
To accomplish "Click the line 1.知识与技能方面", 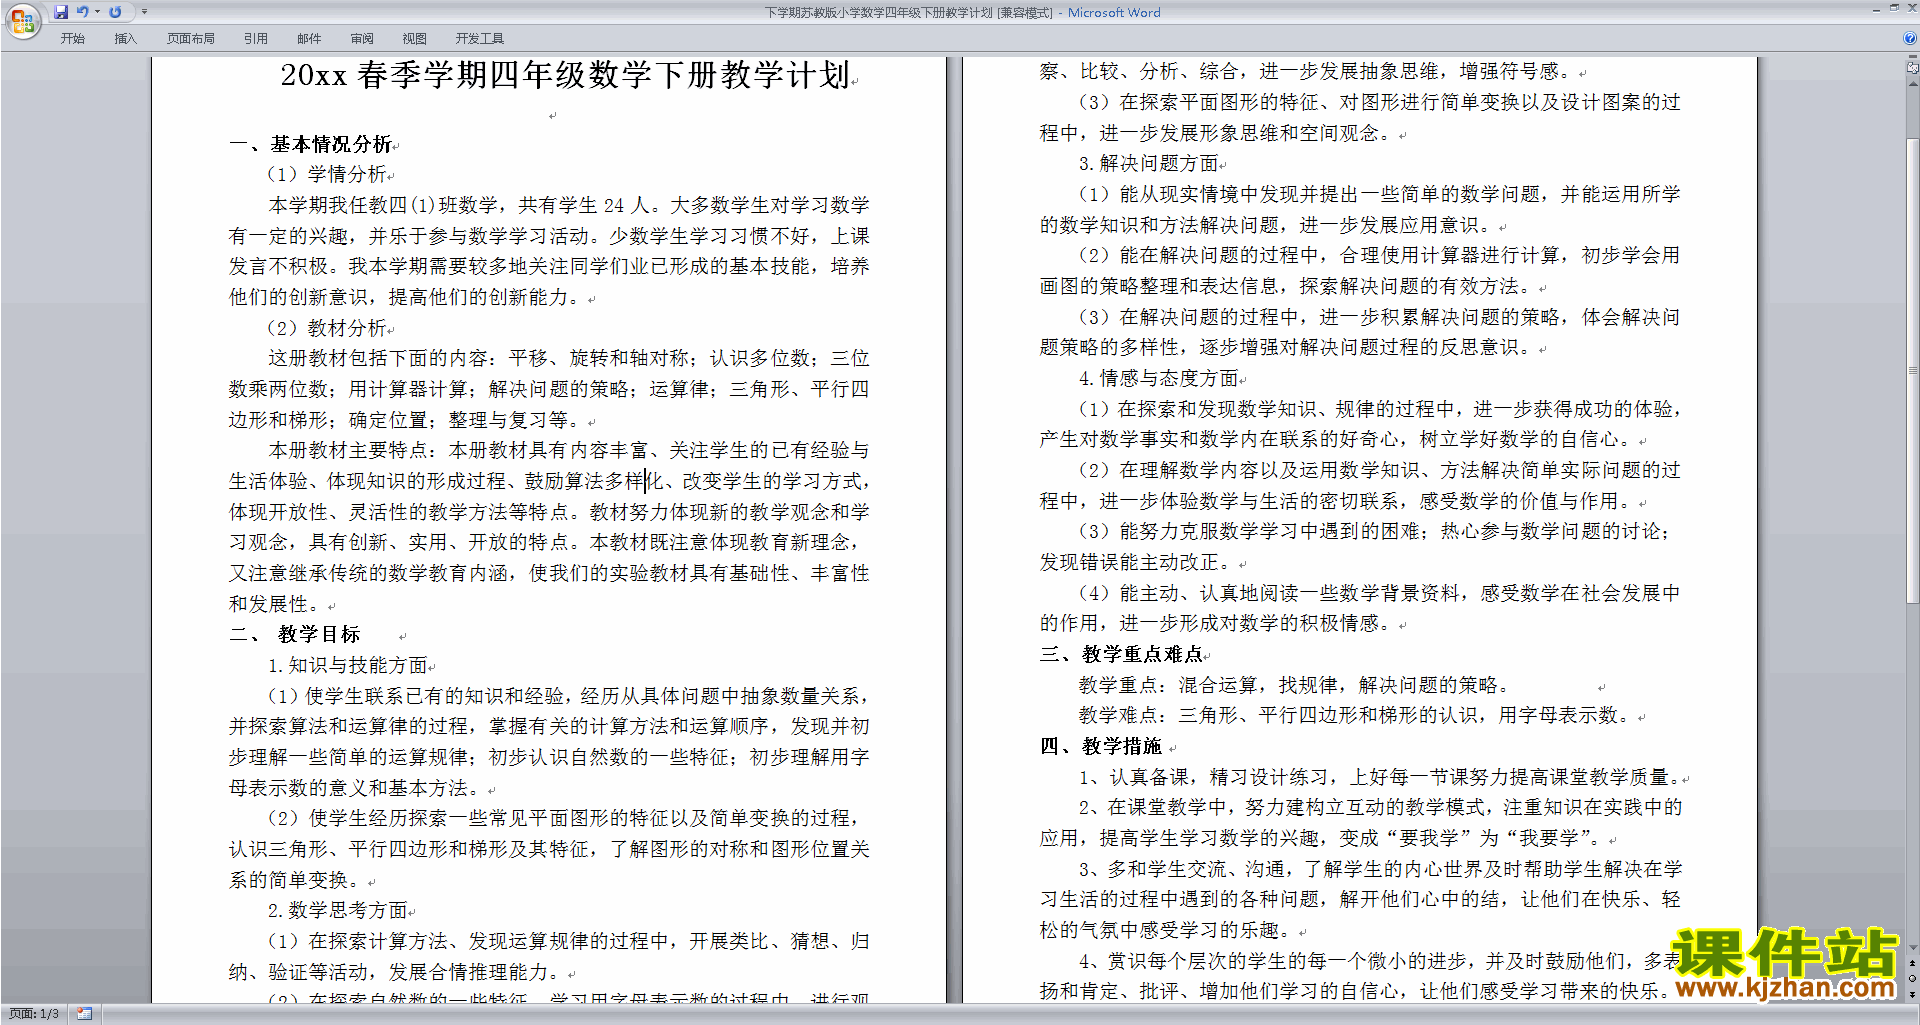I will [348, 665].
